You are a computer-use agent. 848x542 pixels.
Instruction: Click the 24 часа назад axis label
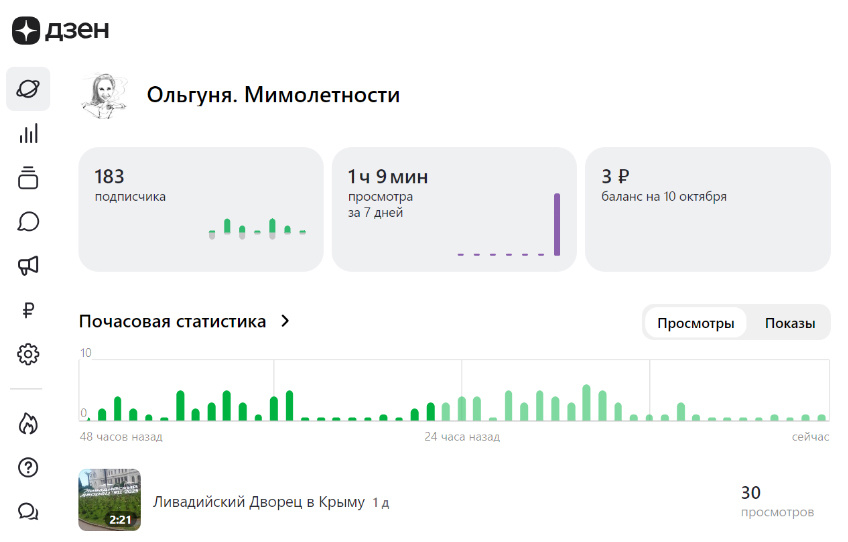pyautogui.click(x=462, y=437)
